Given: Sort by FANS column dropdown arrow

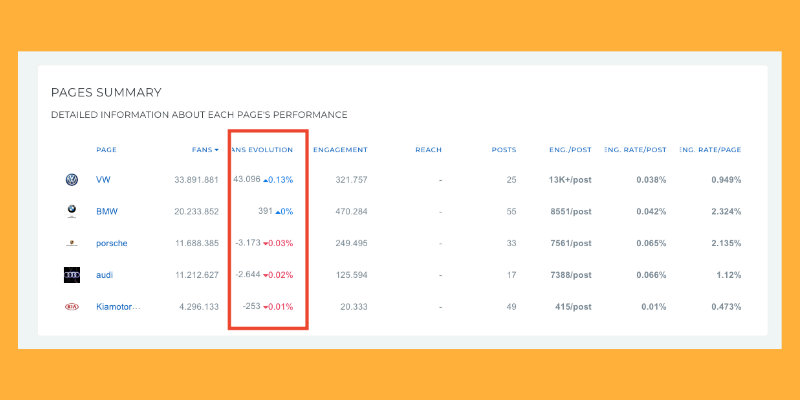Looking at the screenshot, I should pos(216,150).
